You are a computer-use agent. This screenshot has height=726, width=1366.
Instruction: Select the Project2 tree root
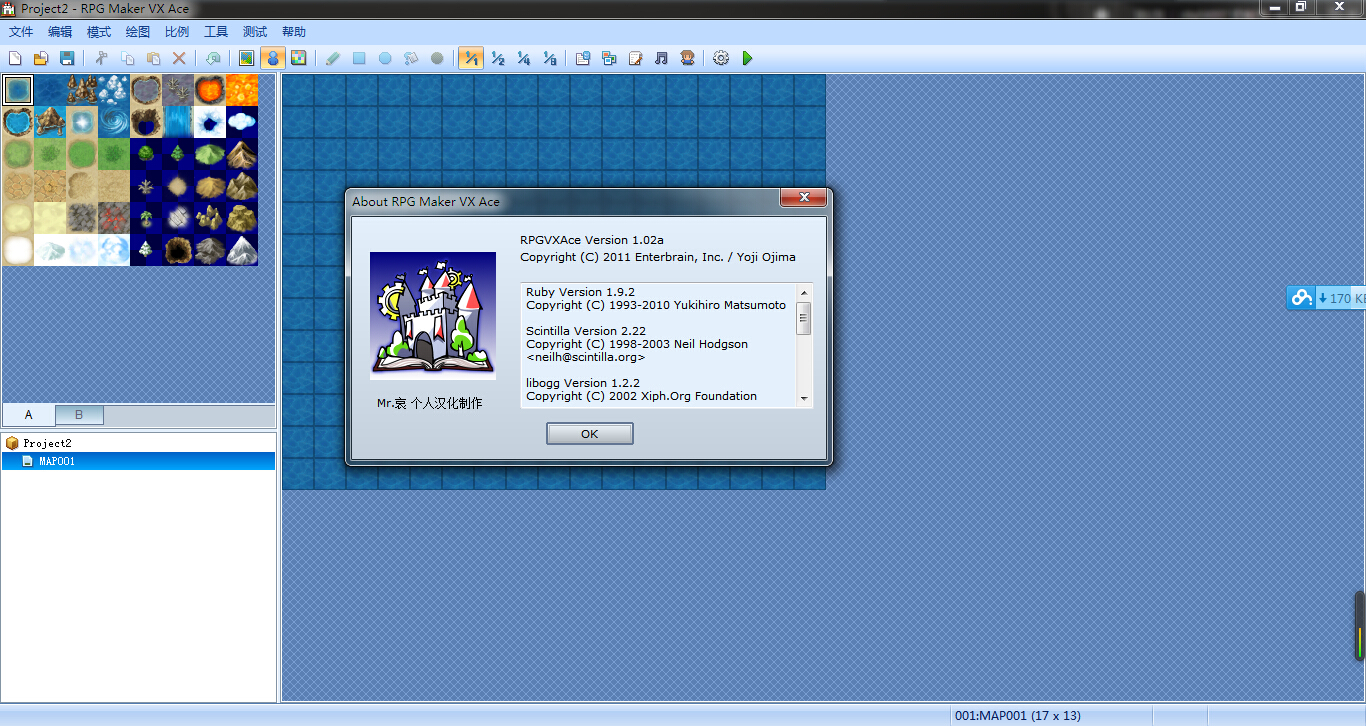(x=48, y=443)
